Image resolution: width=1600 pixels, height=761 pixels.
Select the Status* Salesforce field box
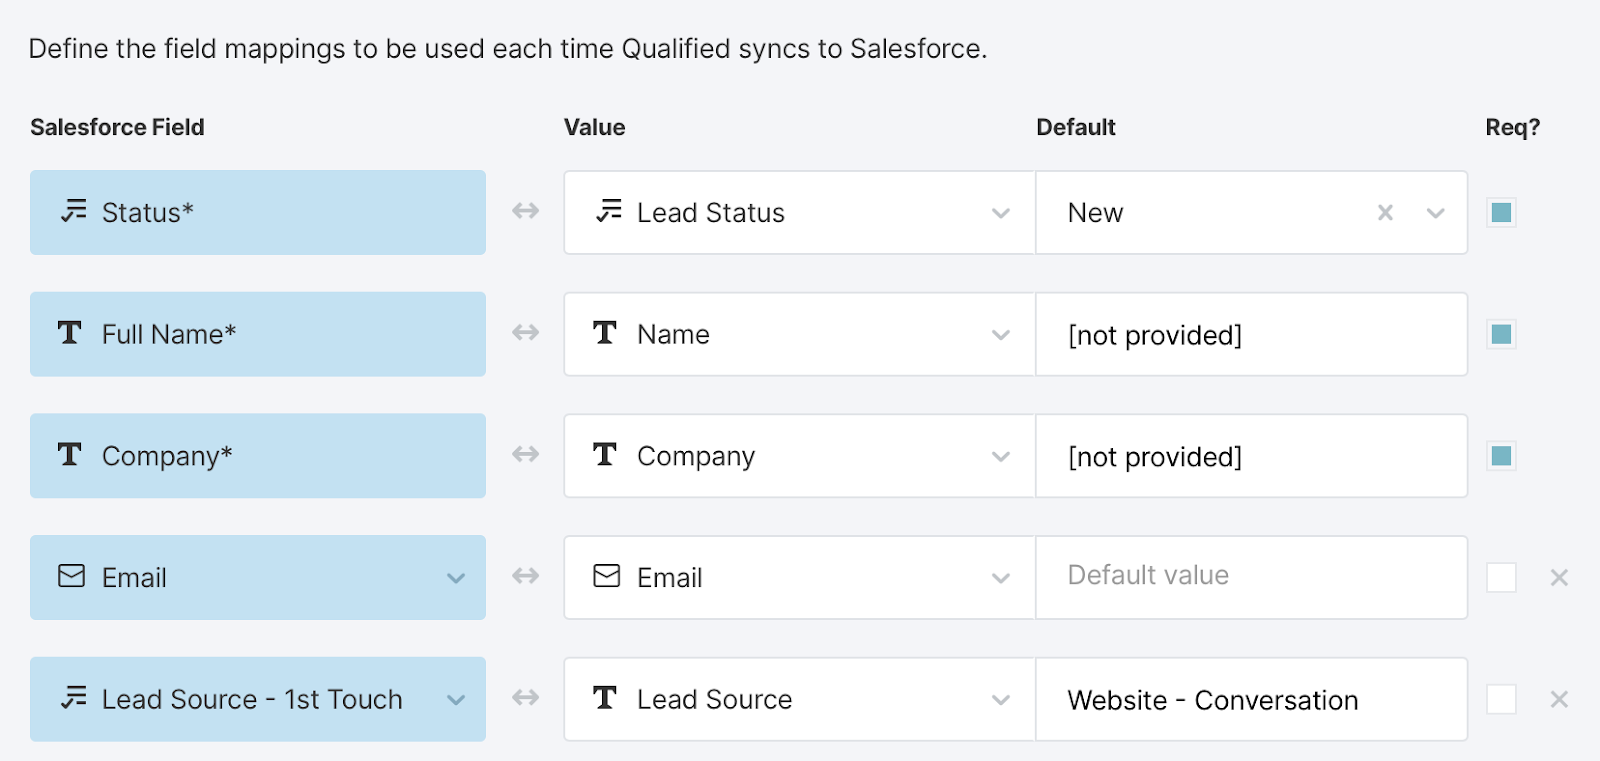coord(258,212)
